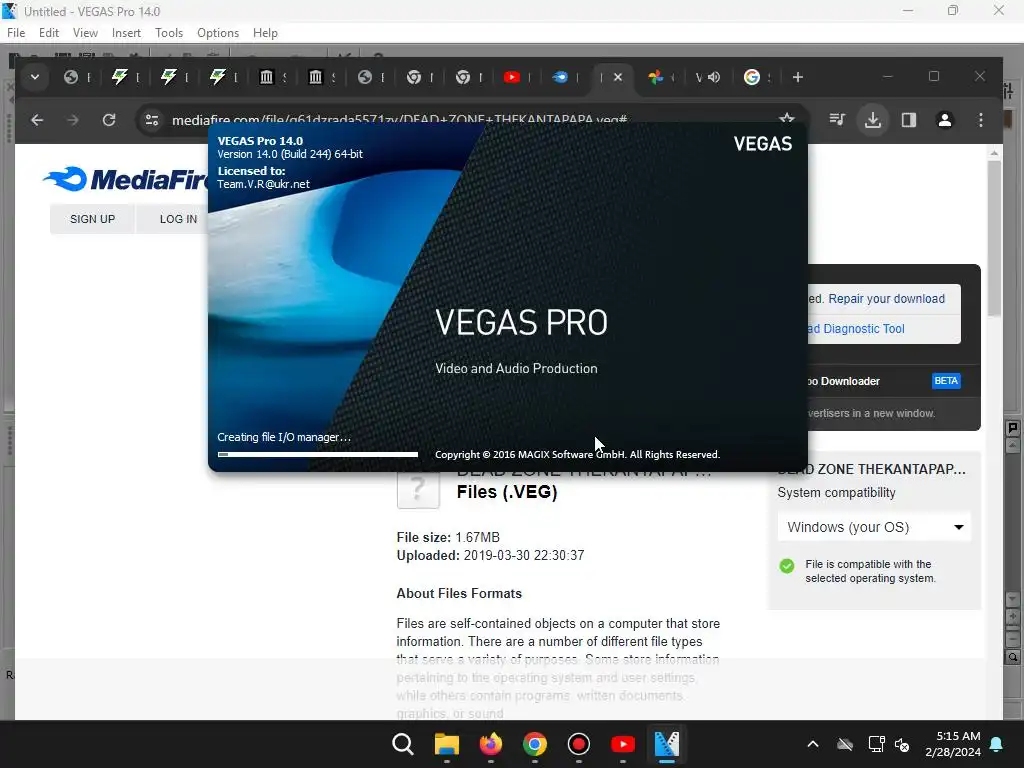Bookmark this page with the star icon
Screen dimensions: 1024x768
787,120
